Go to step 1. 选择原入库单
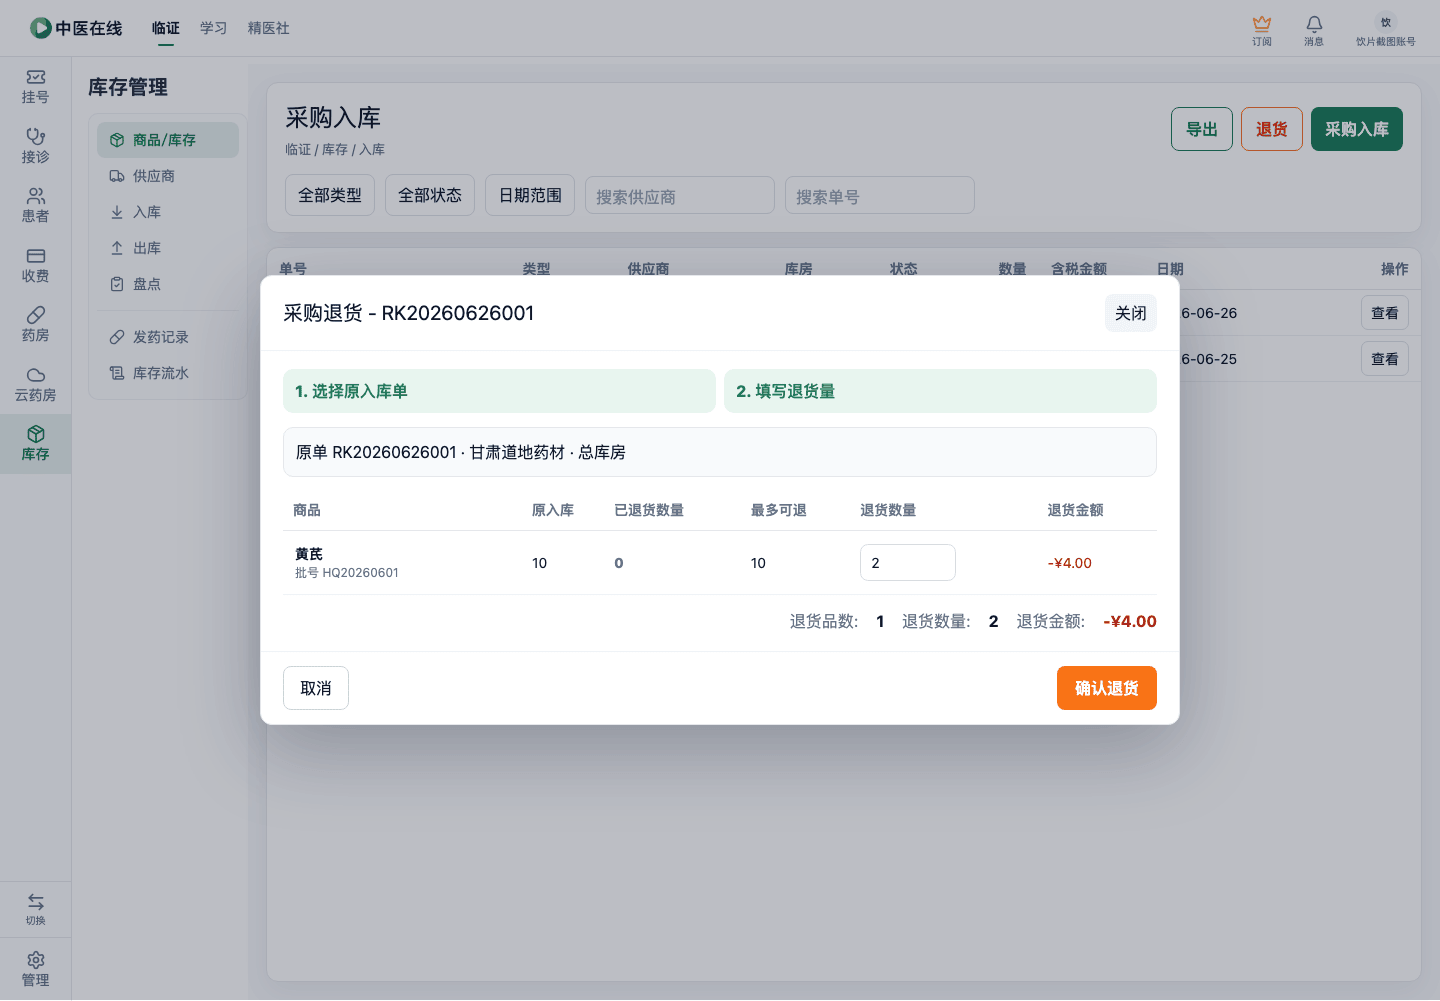This screenshot has height=1001, width=1440. click(499, 391)
